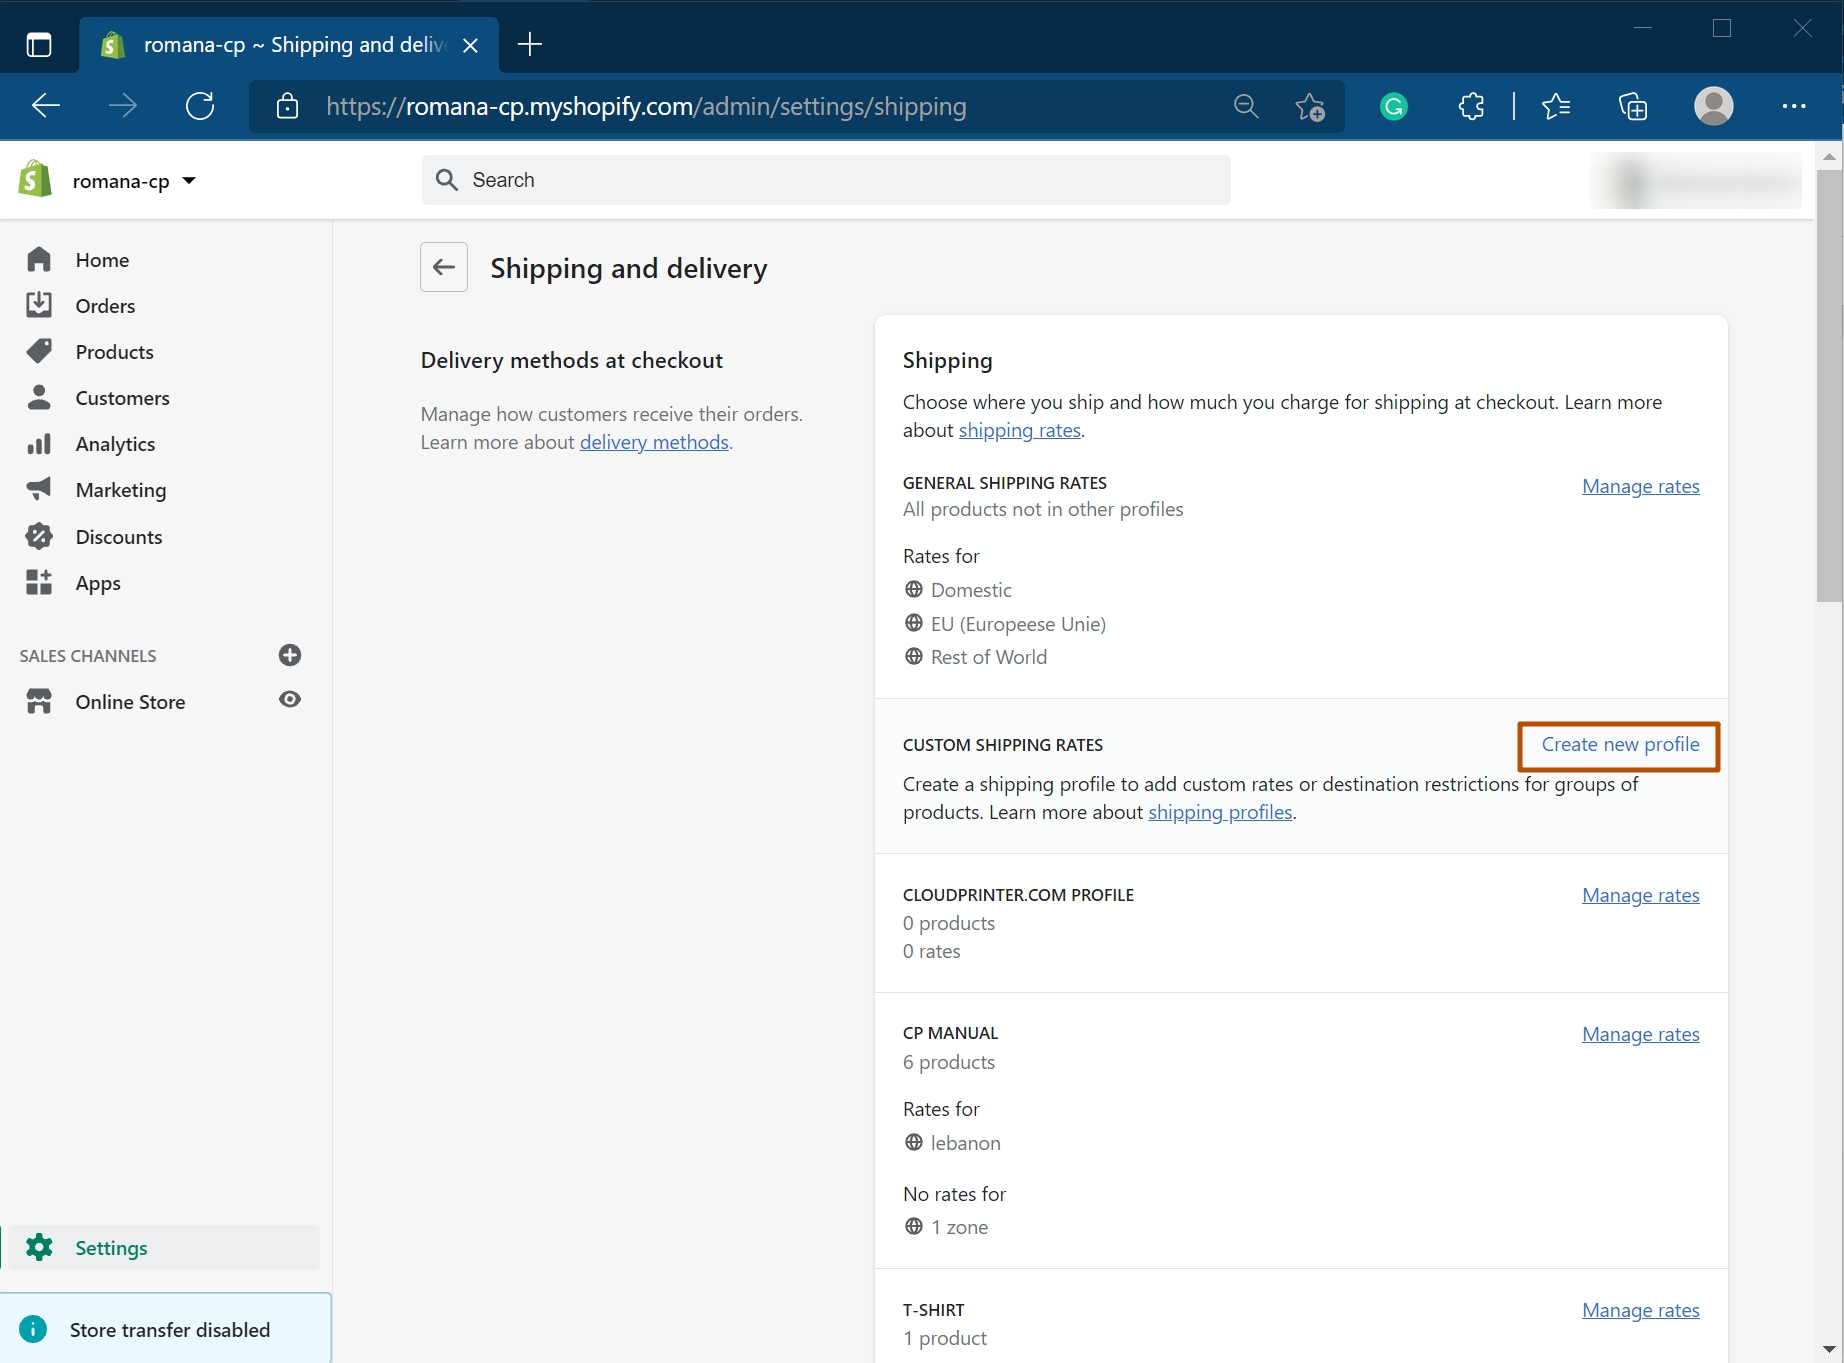Open a new browser tab

pos(530,44)
